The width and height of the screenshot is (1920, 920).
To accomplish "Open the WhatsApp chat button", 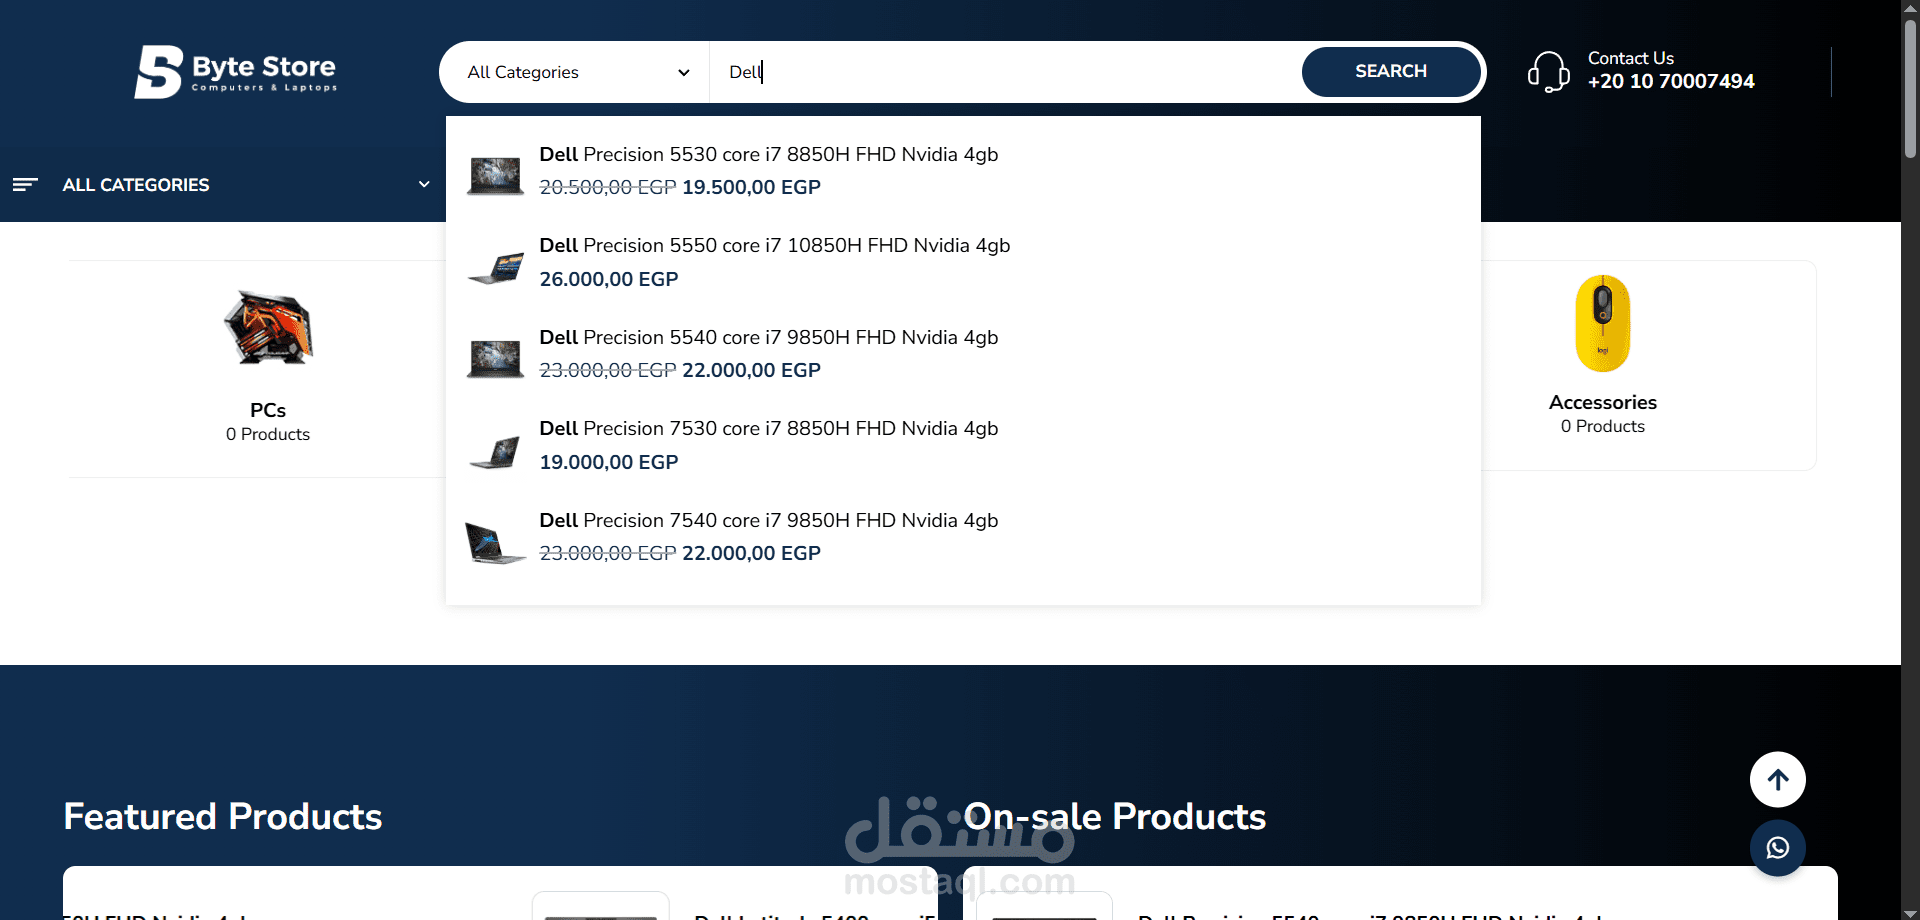I will [1777, 848].
